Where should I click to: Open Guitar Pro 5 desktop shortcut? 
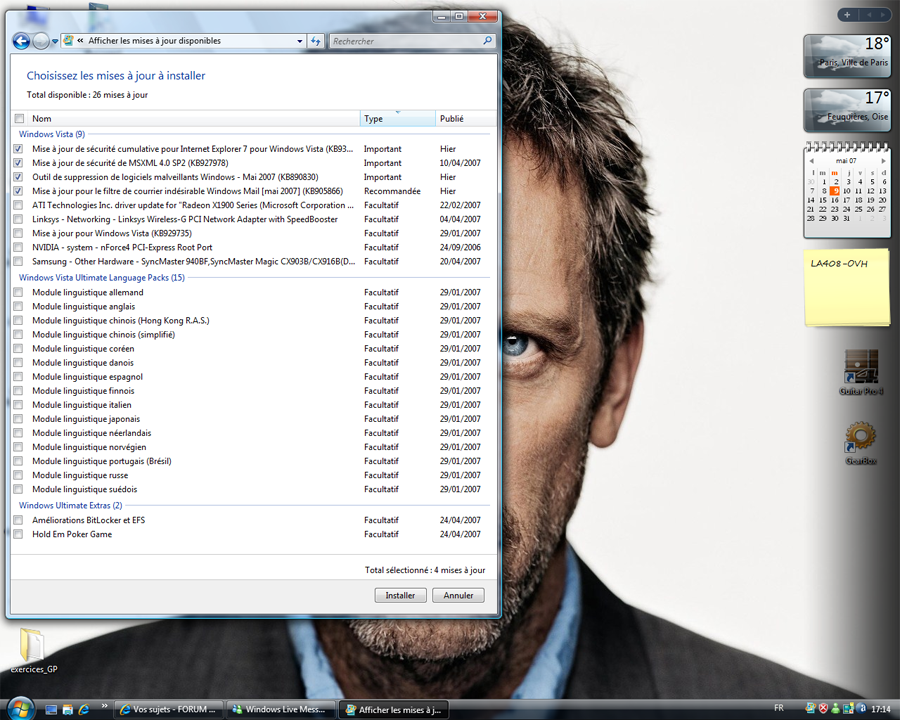tap(860, 368)
